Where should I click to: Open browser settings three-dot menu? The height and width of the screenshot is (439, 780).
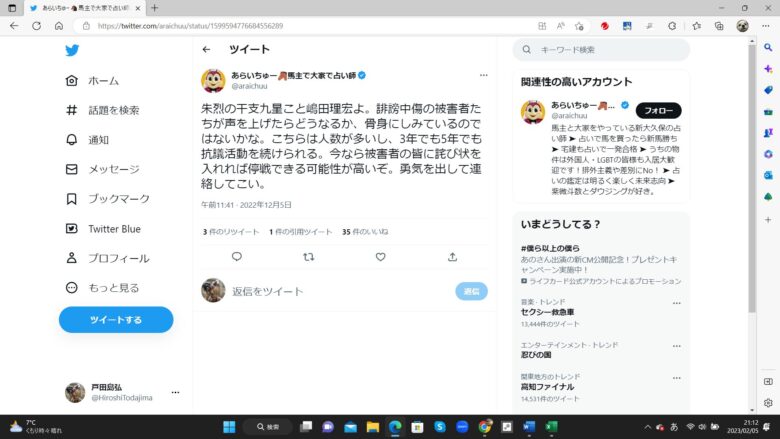click(766, 26)
